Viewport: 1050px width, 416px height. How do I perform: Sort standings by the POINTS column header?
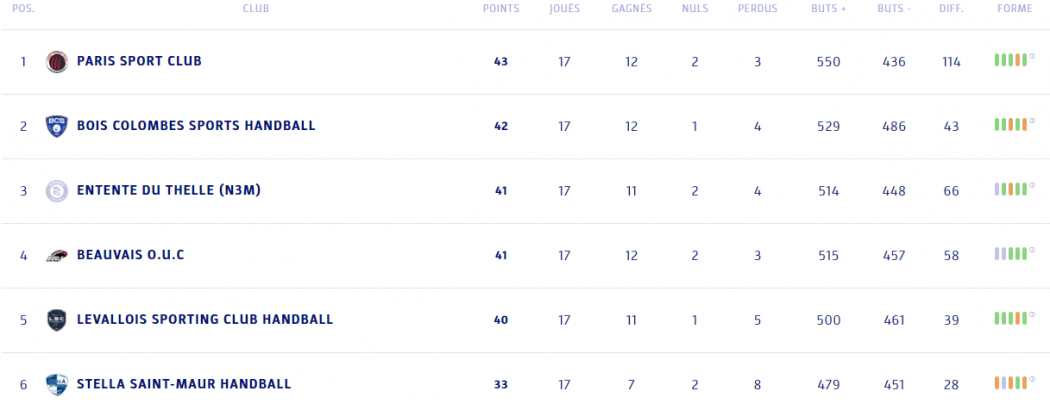(x=501, y=9)
